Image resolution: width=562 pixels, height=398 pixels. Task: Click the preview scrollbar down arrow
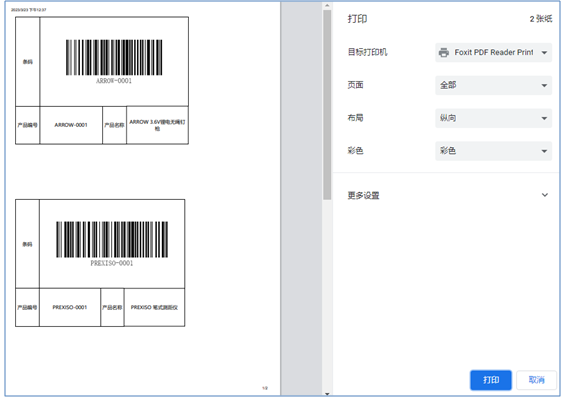coord(327,394)
